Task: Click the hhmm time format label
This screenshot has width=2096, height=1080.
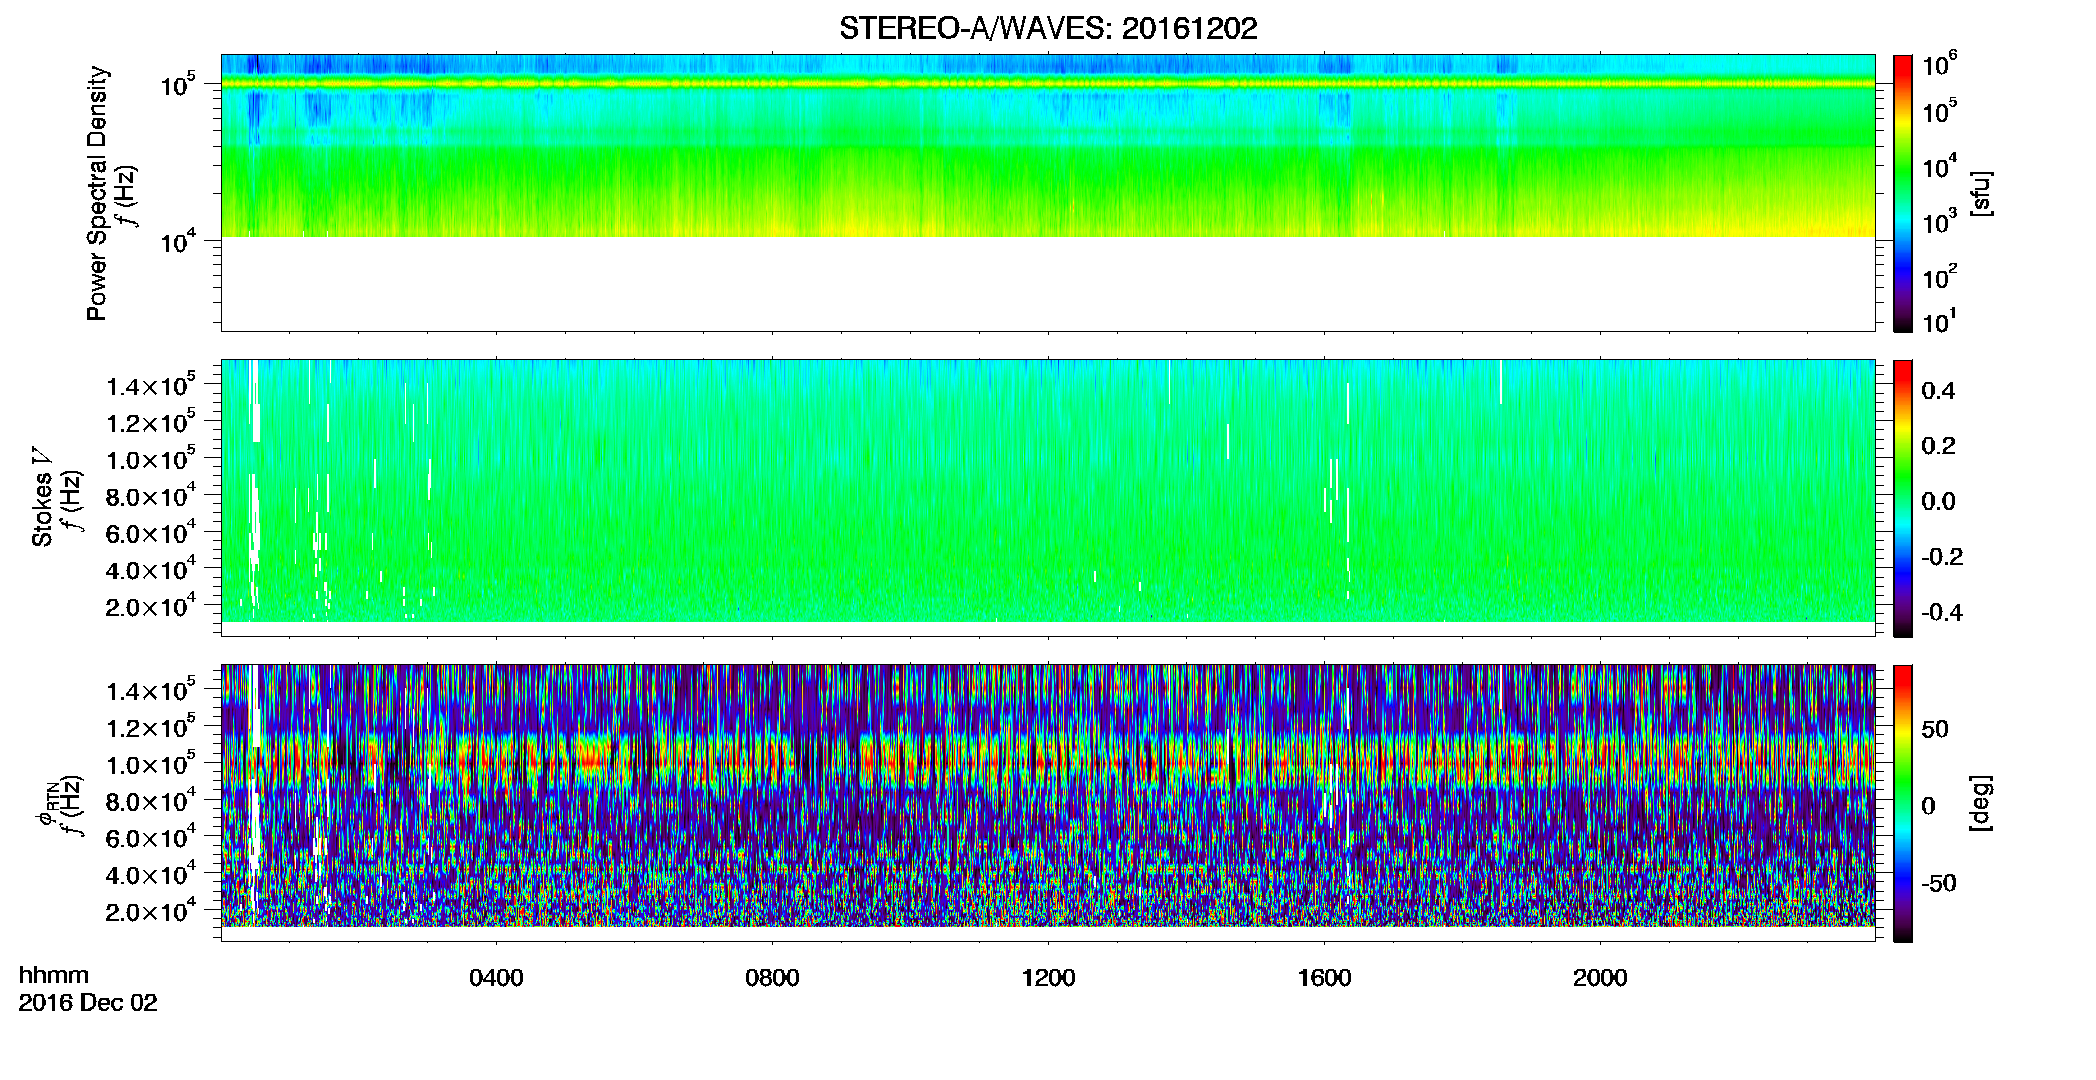Action: (54, 975)
